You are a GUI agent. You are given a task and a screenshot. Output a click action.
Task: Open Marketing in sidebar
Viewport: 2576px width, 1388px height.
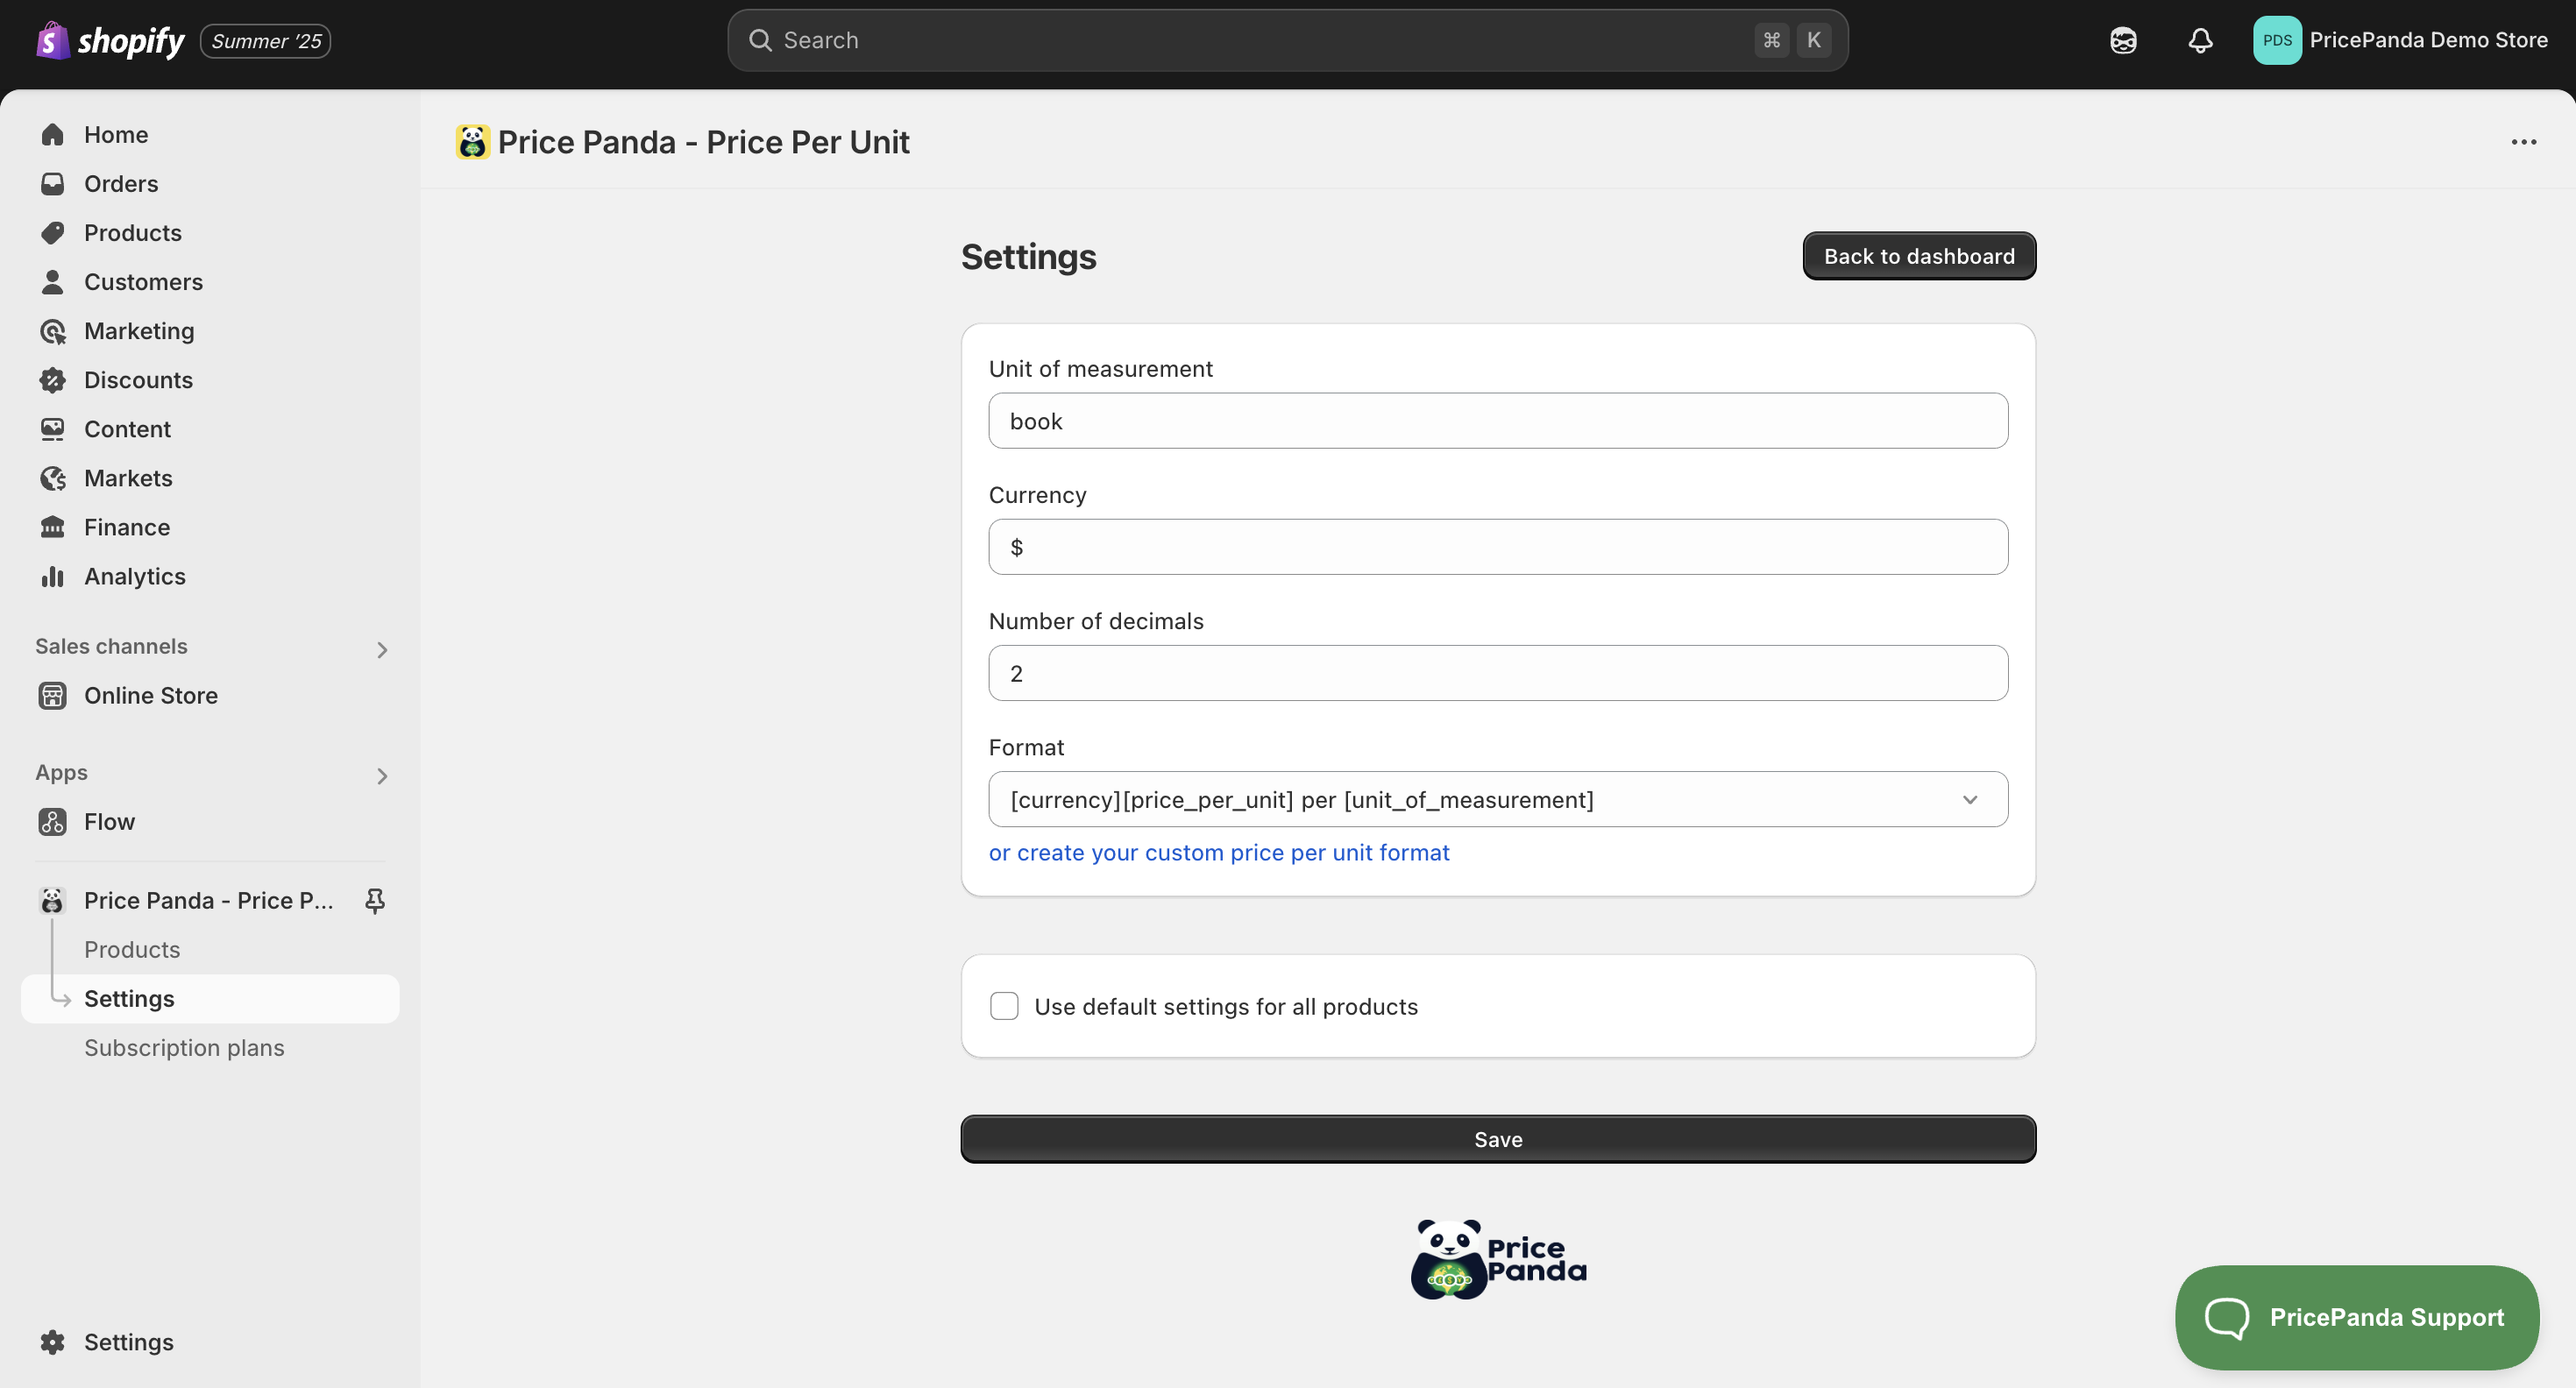pyautogui.click(x=210, y=331)
